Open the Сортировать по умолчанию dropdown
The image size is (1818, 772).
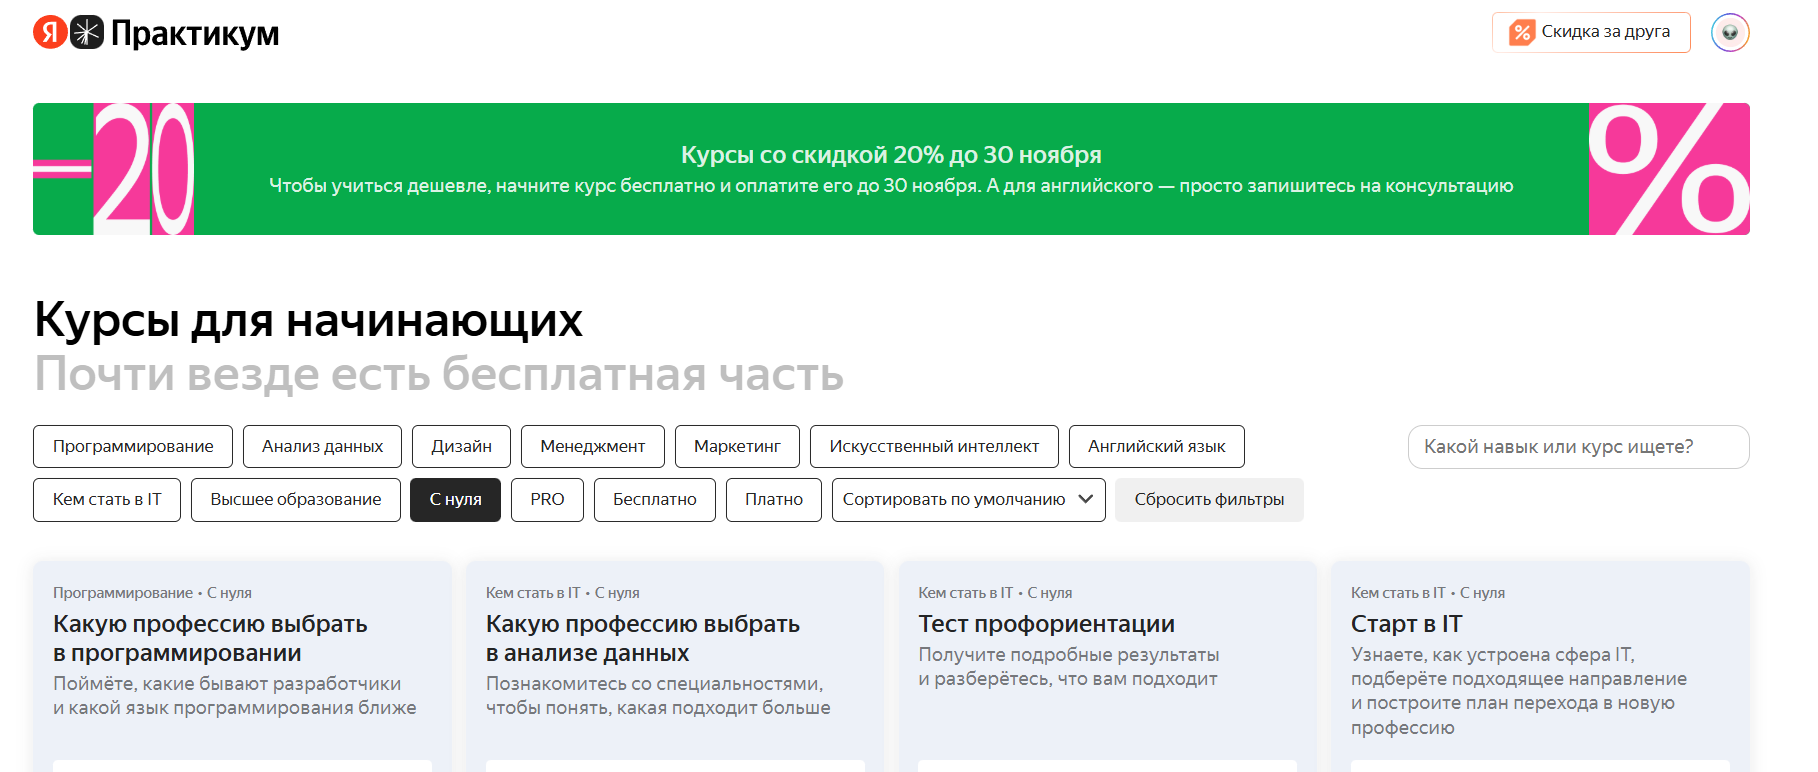953,499
